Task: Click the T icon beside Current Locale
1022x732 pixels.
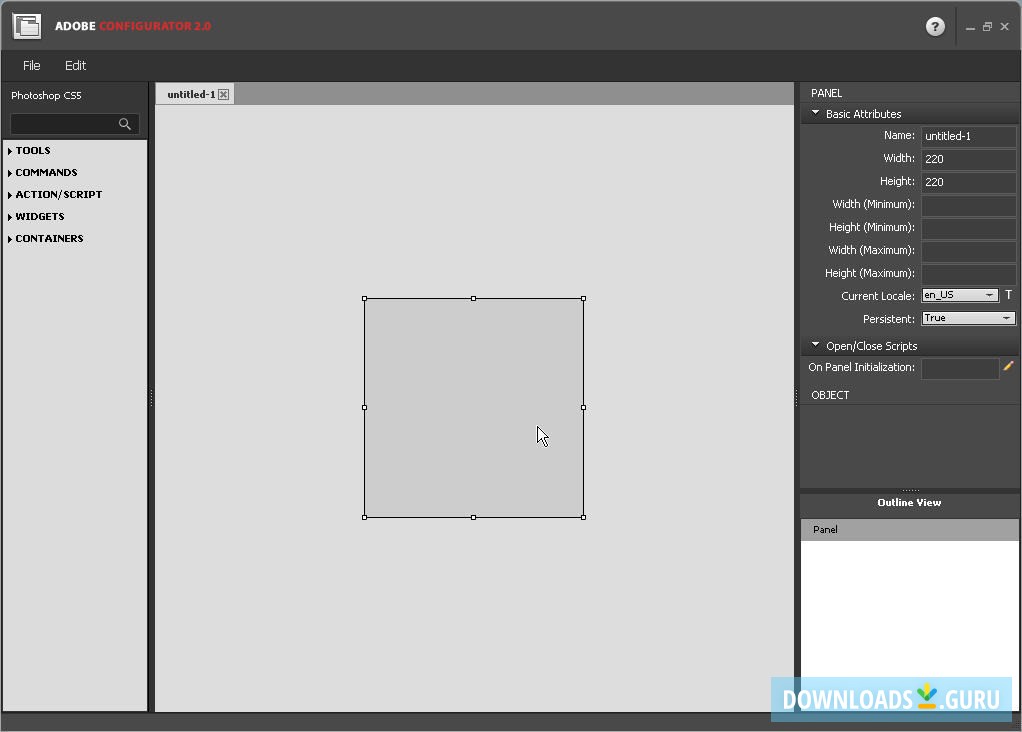Action: (x=1008, y=295)
